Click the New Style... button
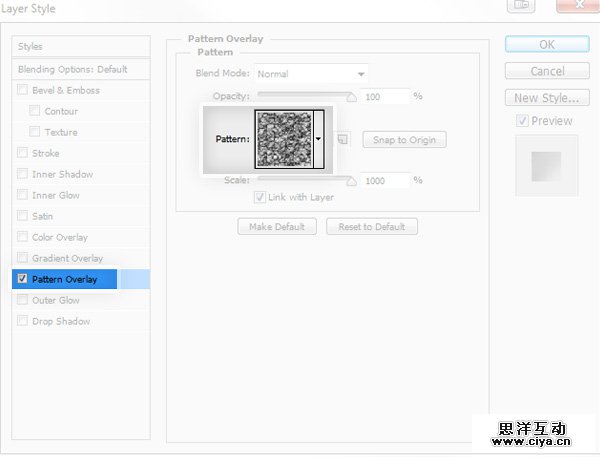The width and height of the screenshot is (600, 457). tap(546, 98)
